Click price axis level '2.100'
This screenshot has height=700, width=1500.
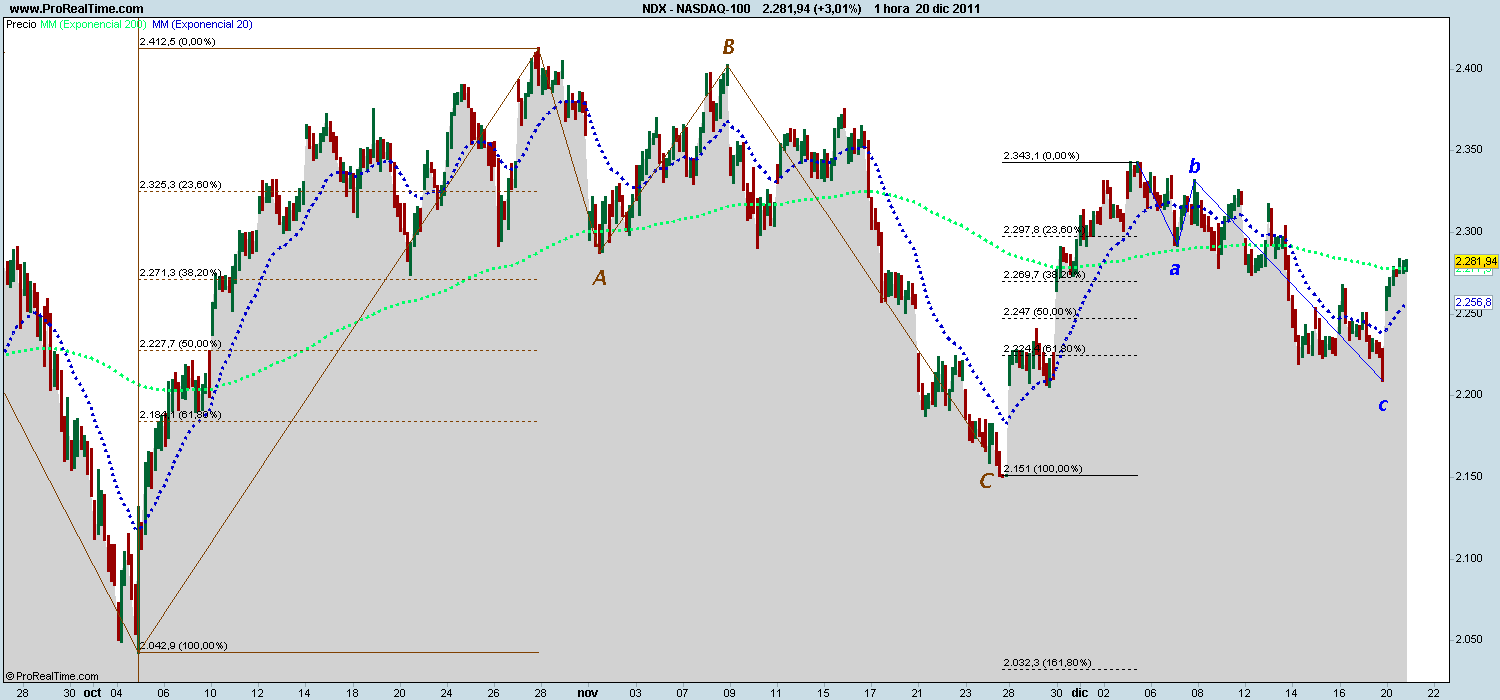point(1469,557)
